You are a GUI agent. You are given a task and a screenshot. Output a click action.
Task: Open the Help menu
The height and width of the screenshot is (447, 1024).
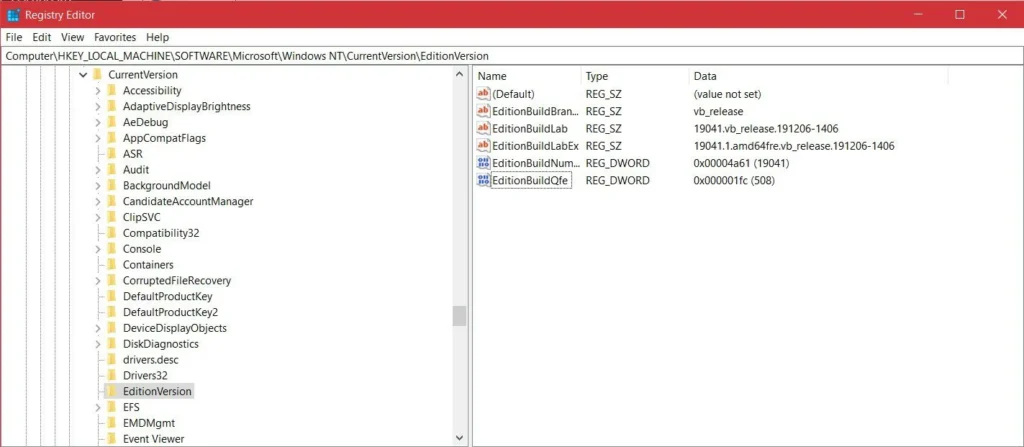(x=157, y=37)
